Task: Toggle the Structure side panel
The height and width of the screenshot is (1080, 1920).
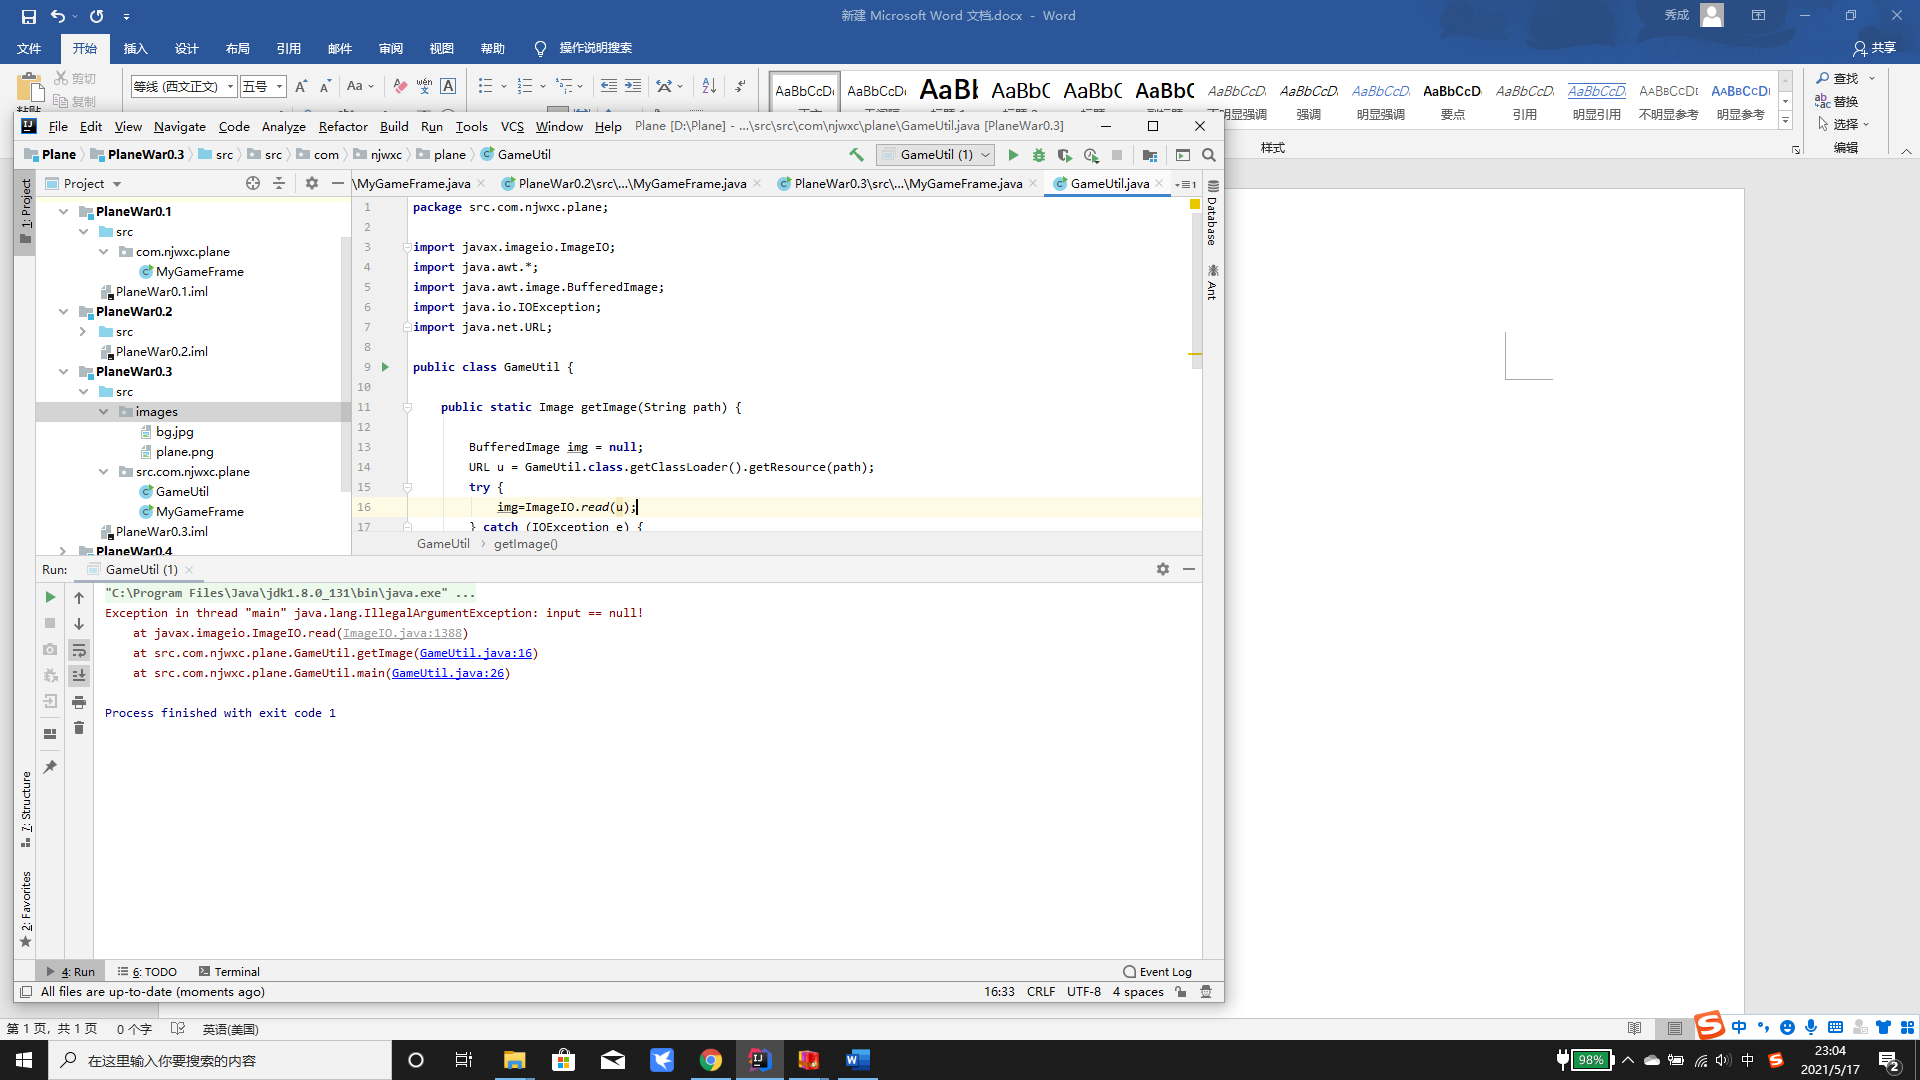Action: [x=26, y=810]
